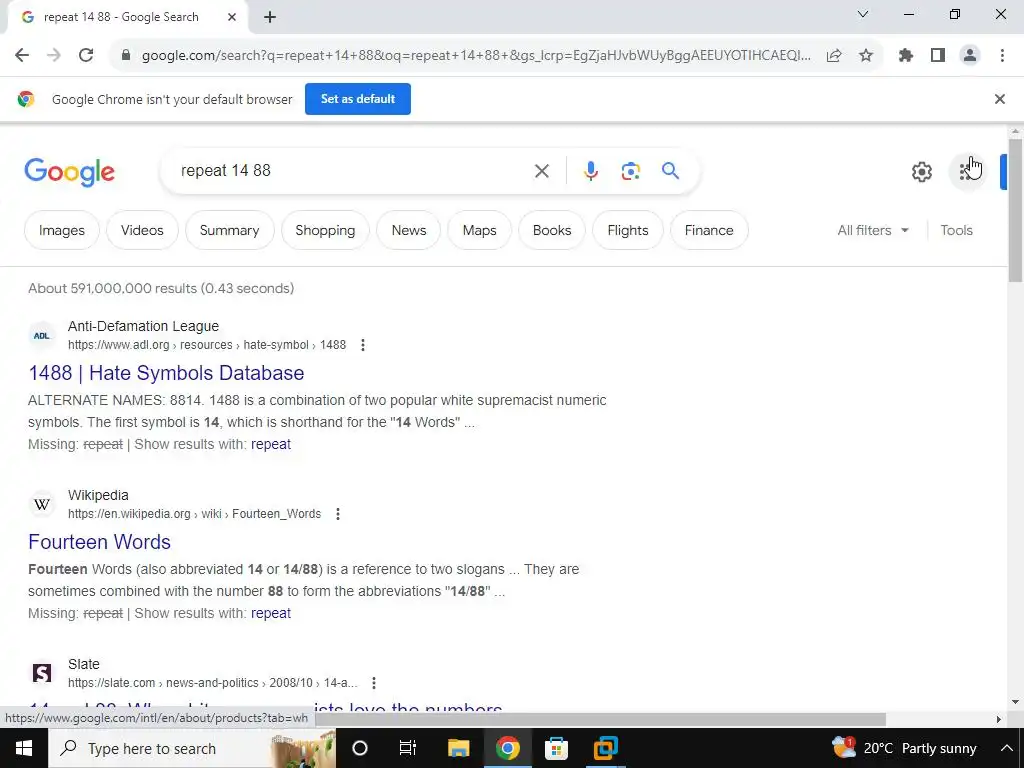Open more options for ADL result
Image resolution: width=1024 pixels, height=768 pixels.
point(362,345)
